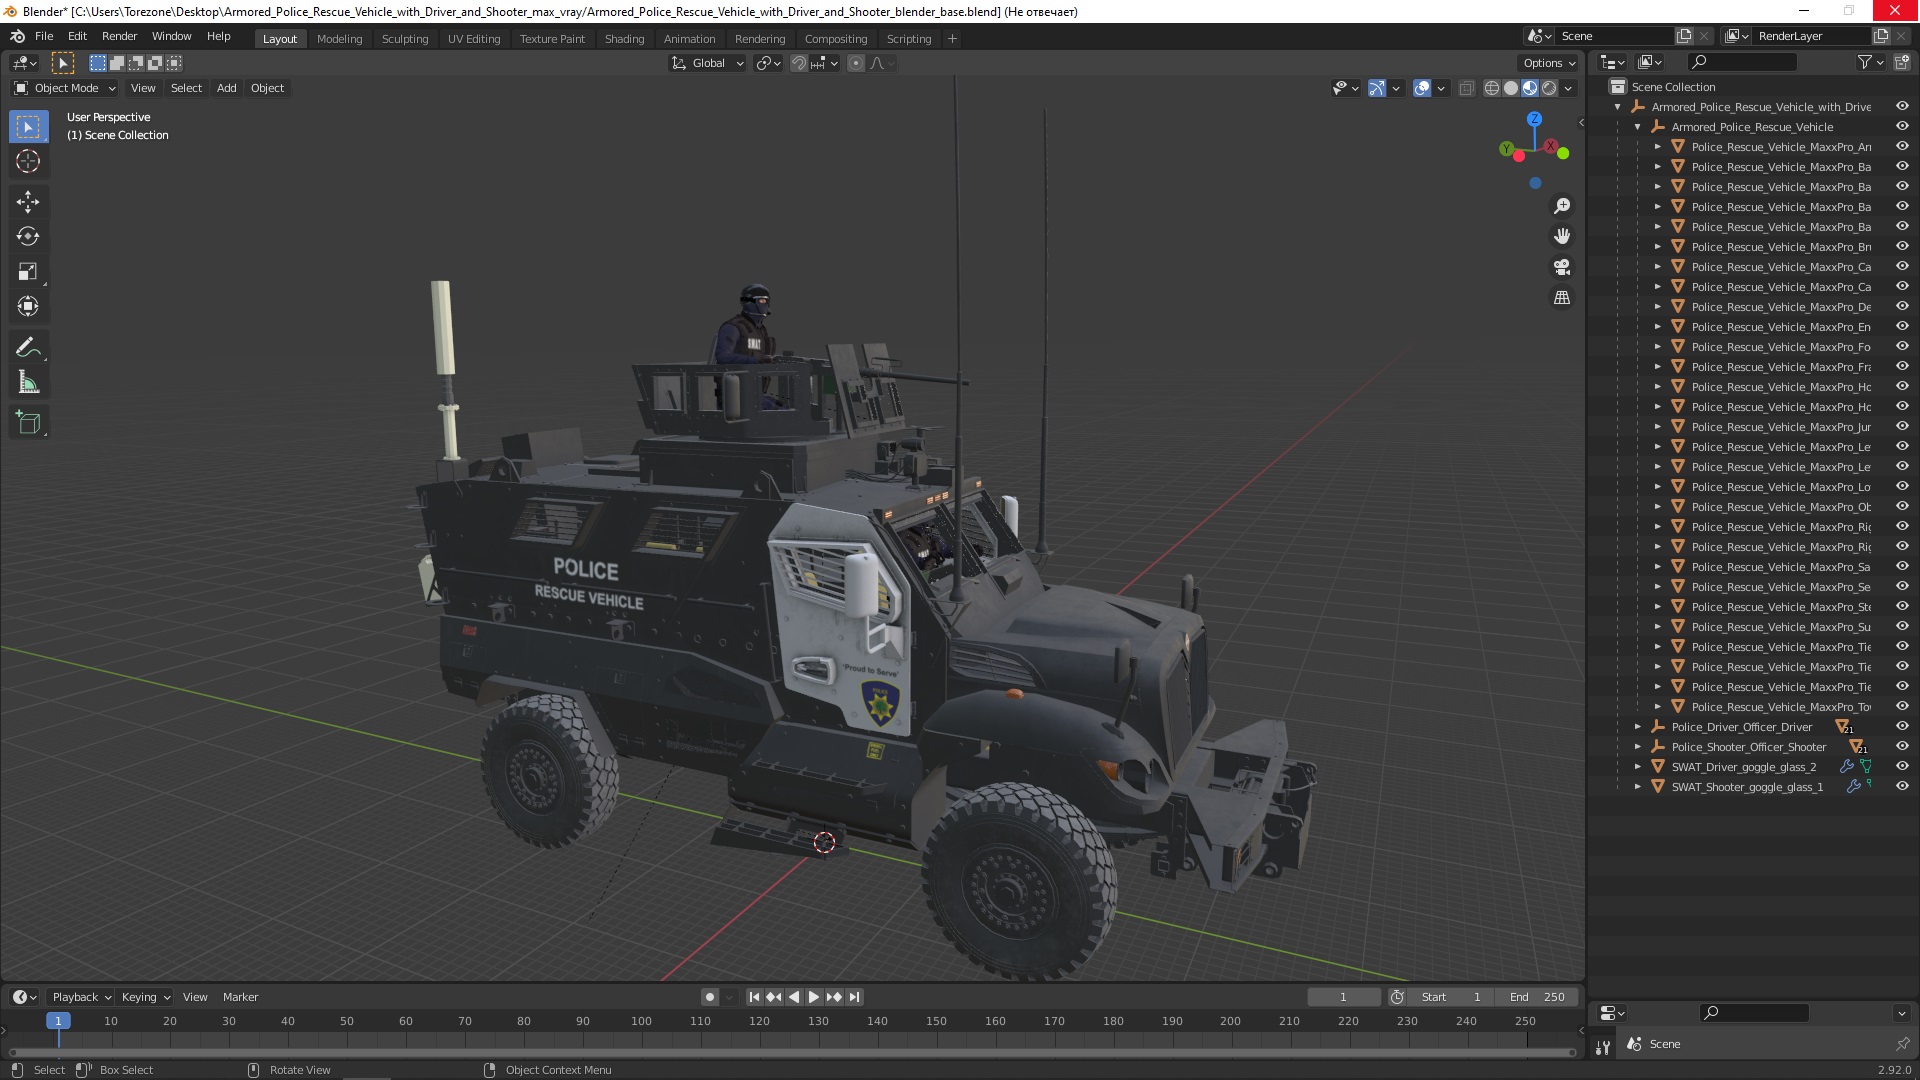Click the outliner search field
Viewport: 1920px width, 1080px height.
pyautogui.click(x=1741, y=62)
